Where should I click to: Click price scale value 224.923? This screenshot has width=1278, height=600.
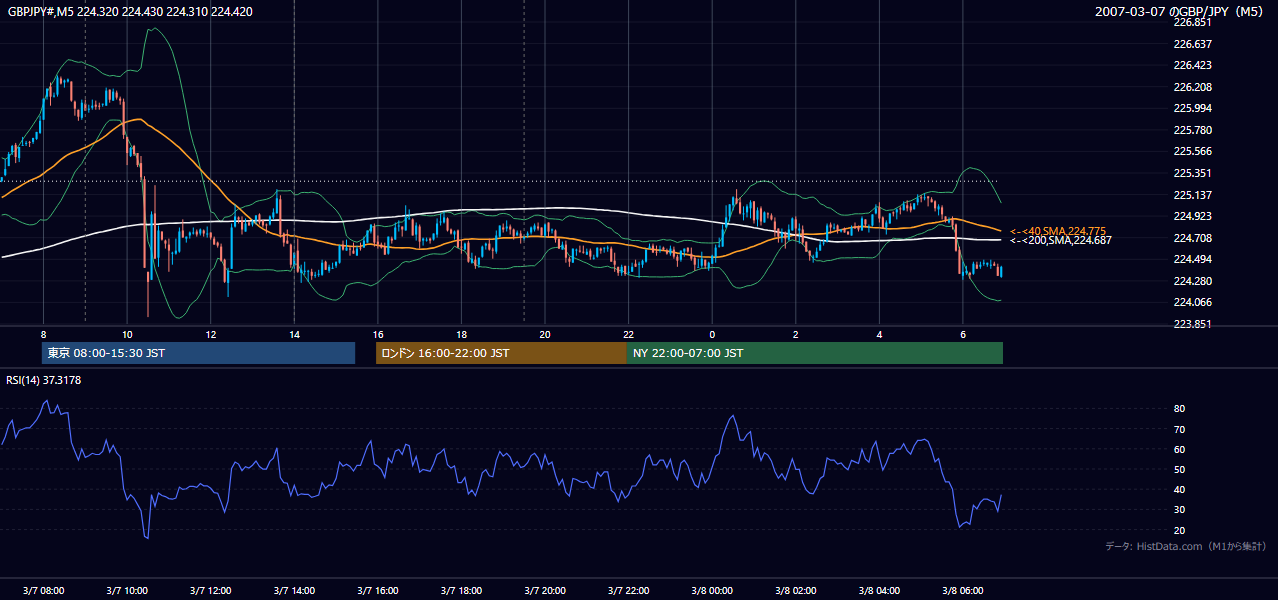(x=1192, y=216)
